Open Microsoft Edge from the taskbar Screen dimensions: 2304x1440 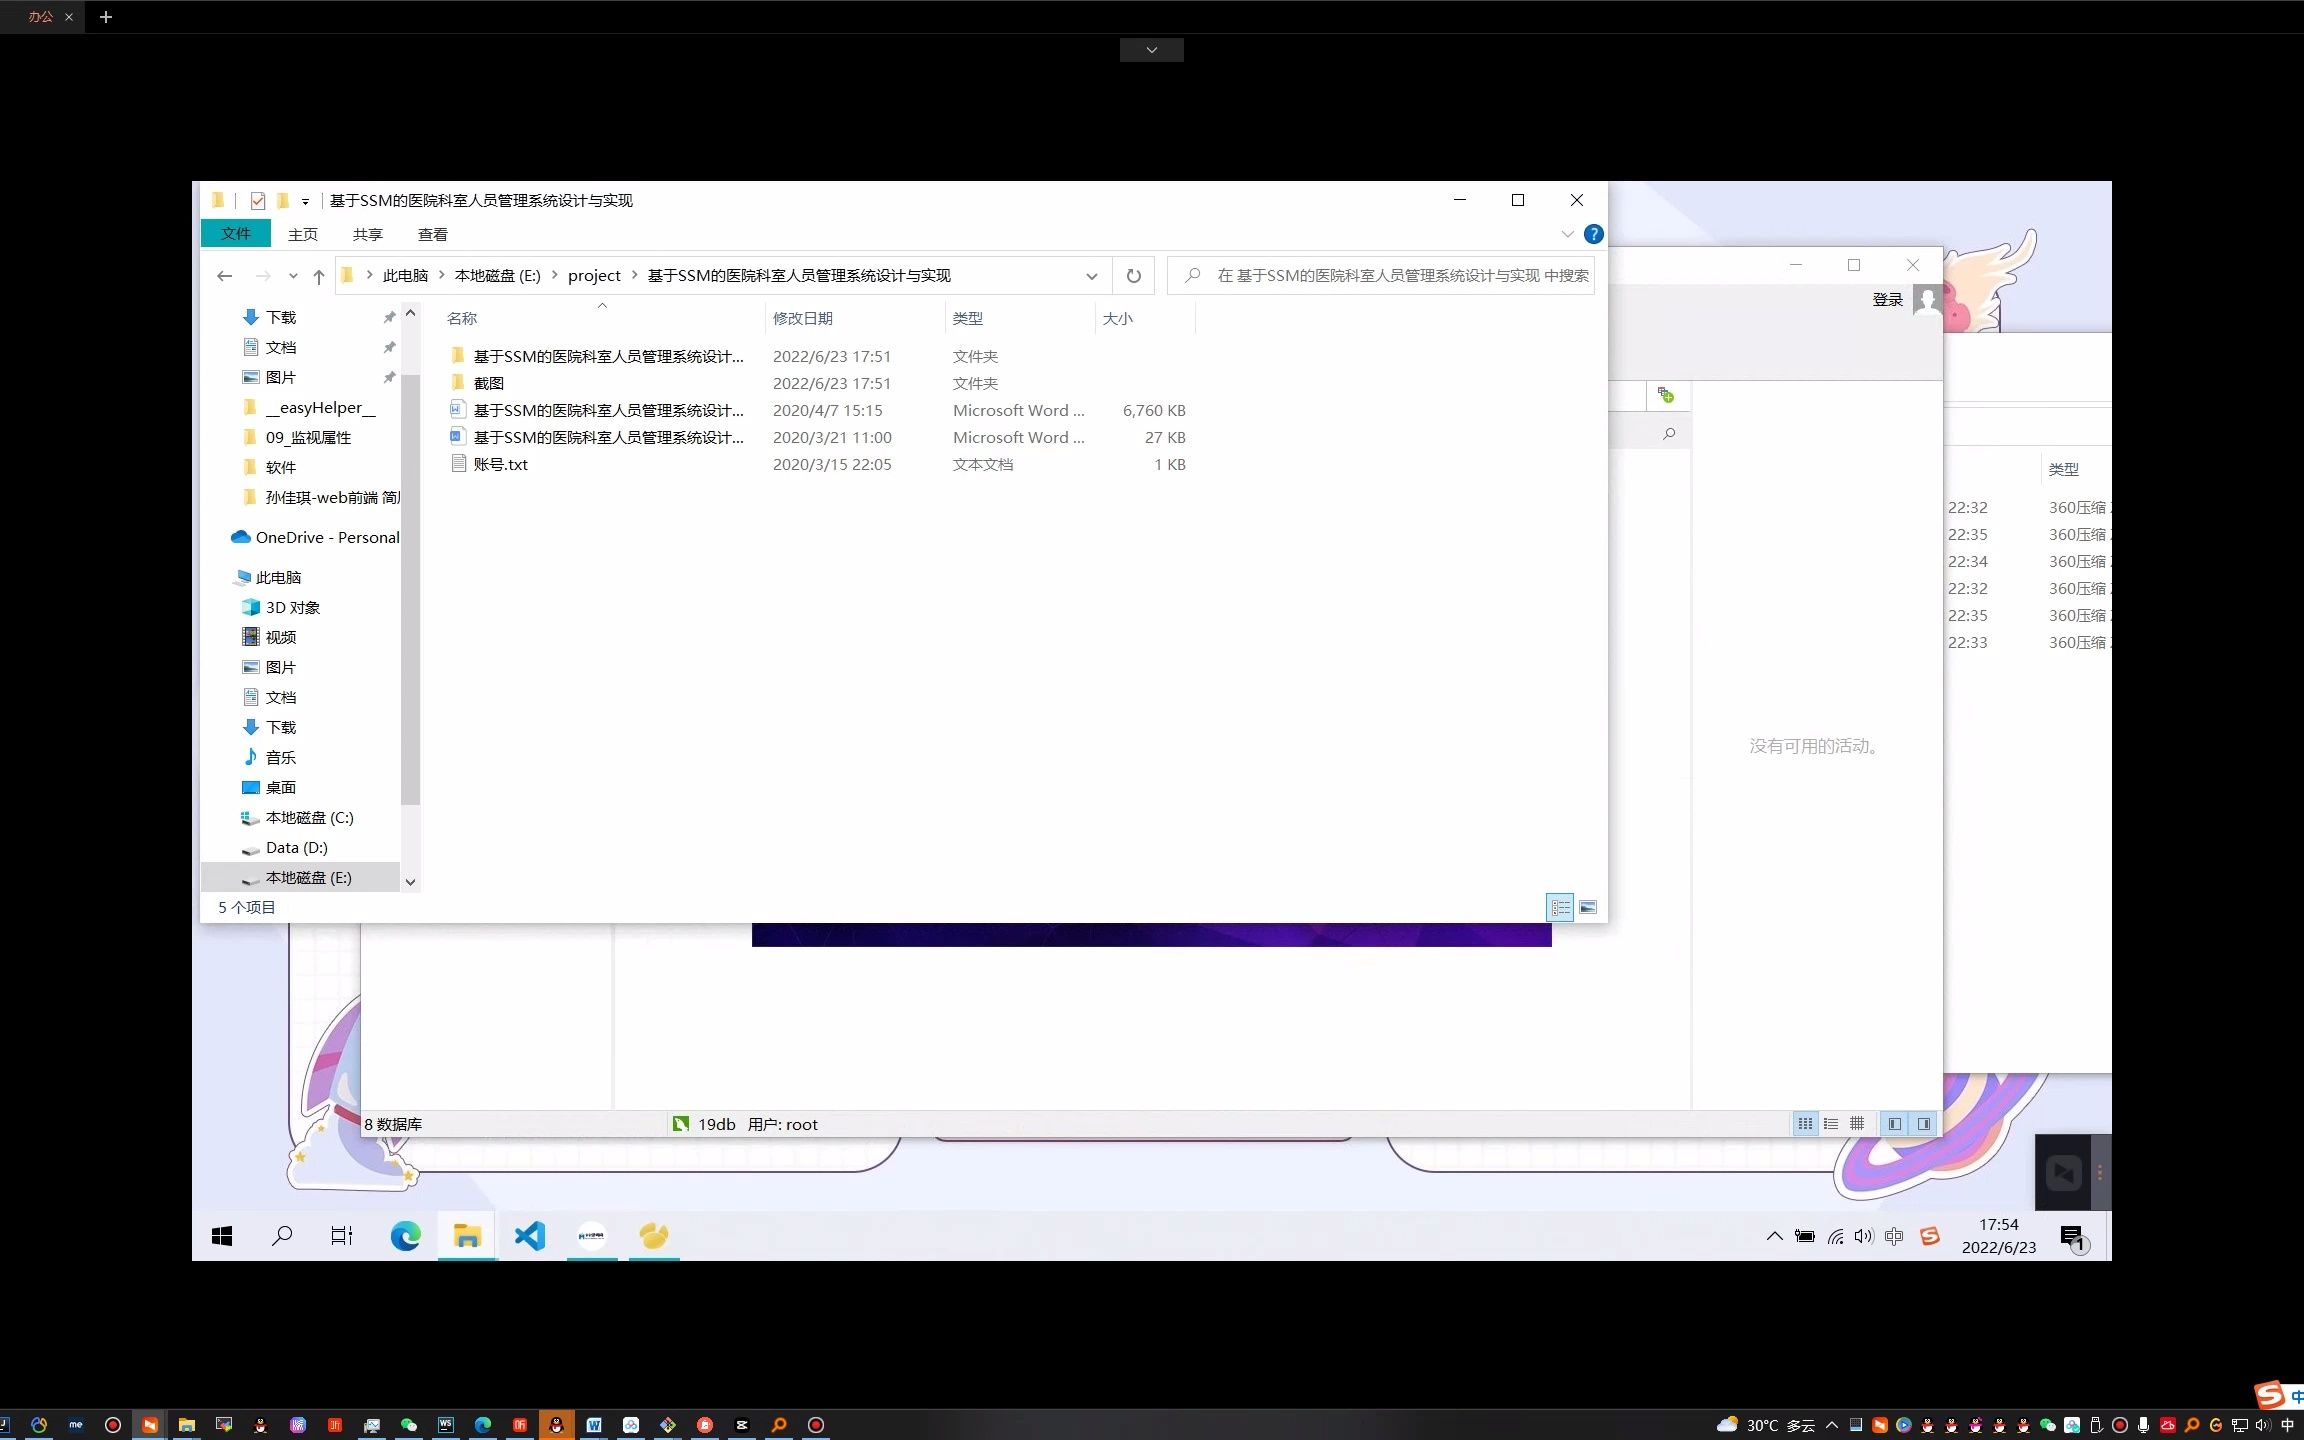[x=405, y=1236]
